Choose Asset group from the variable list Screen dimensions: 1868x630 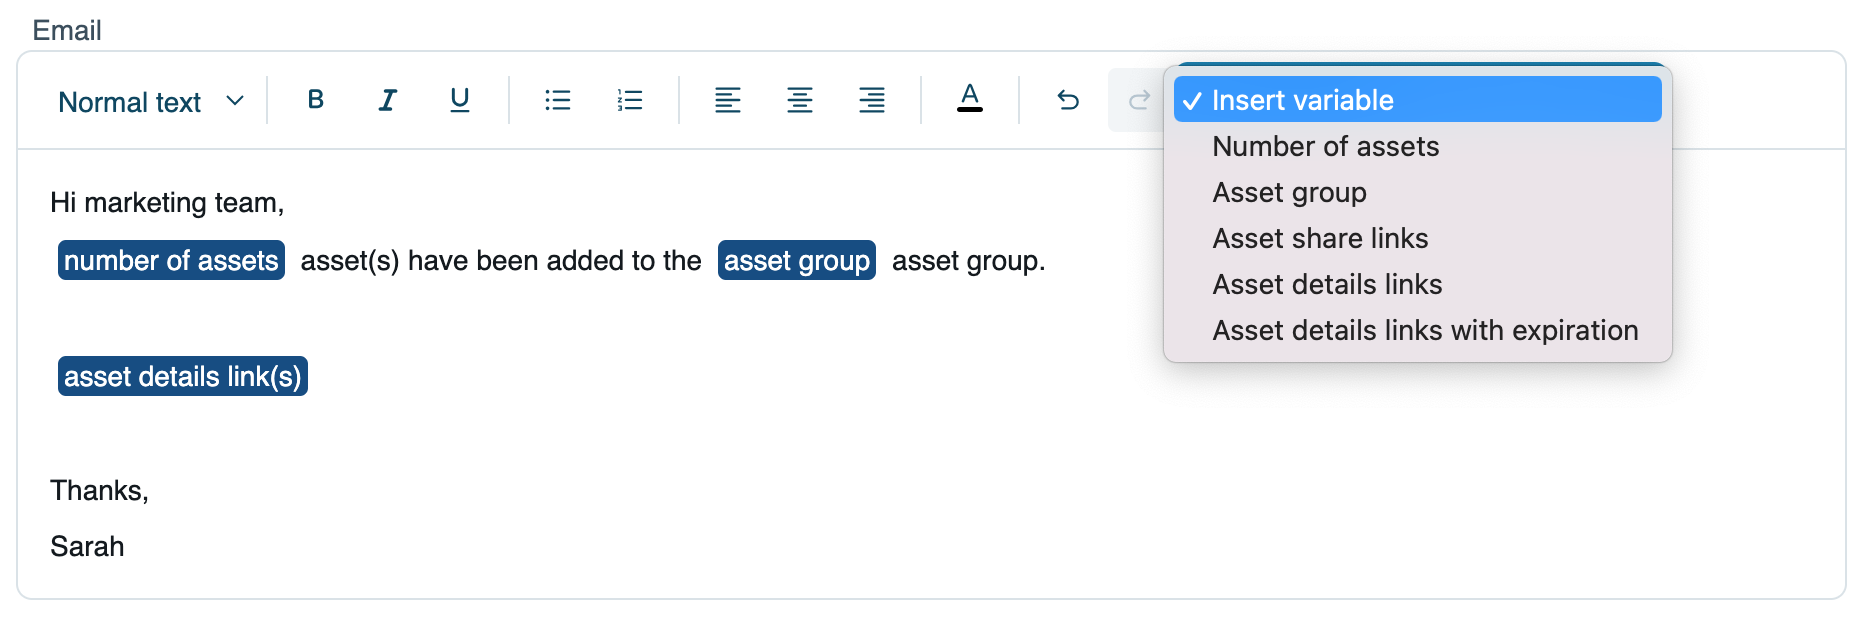coord(1289,193)
